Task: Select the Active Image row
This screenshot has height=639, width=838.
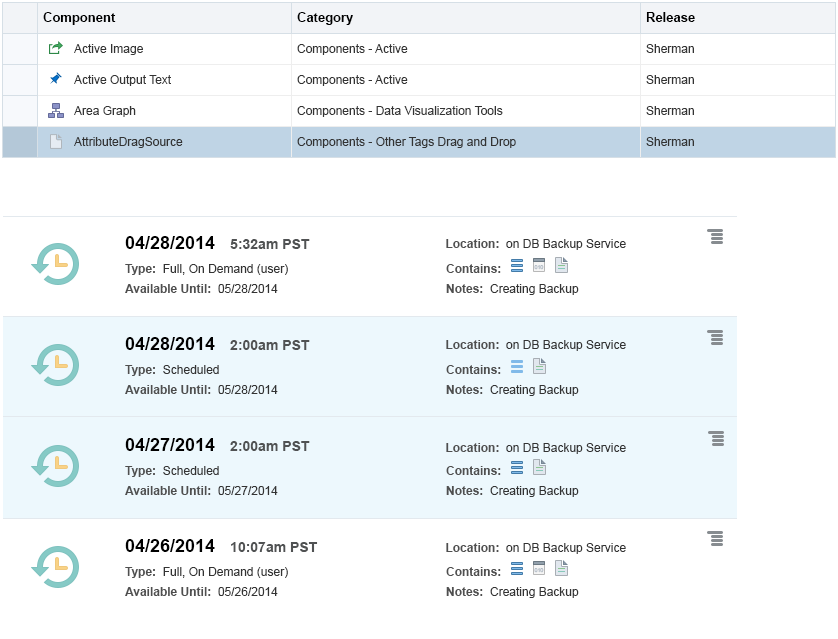Action: coord(400,48)
